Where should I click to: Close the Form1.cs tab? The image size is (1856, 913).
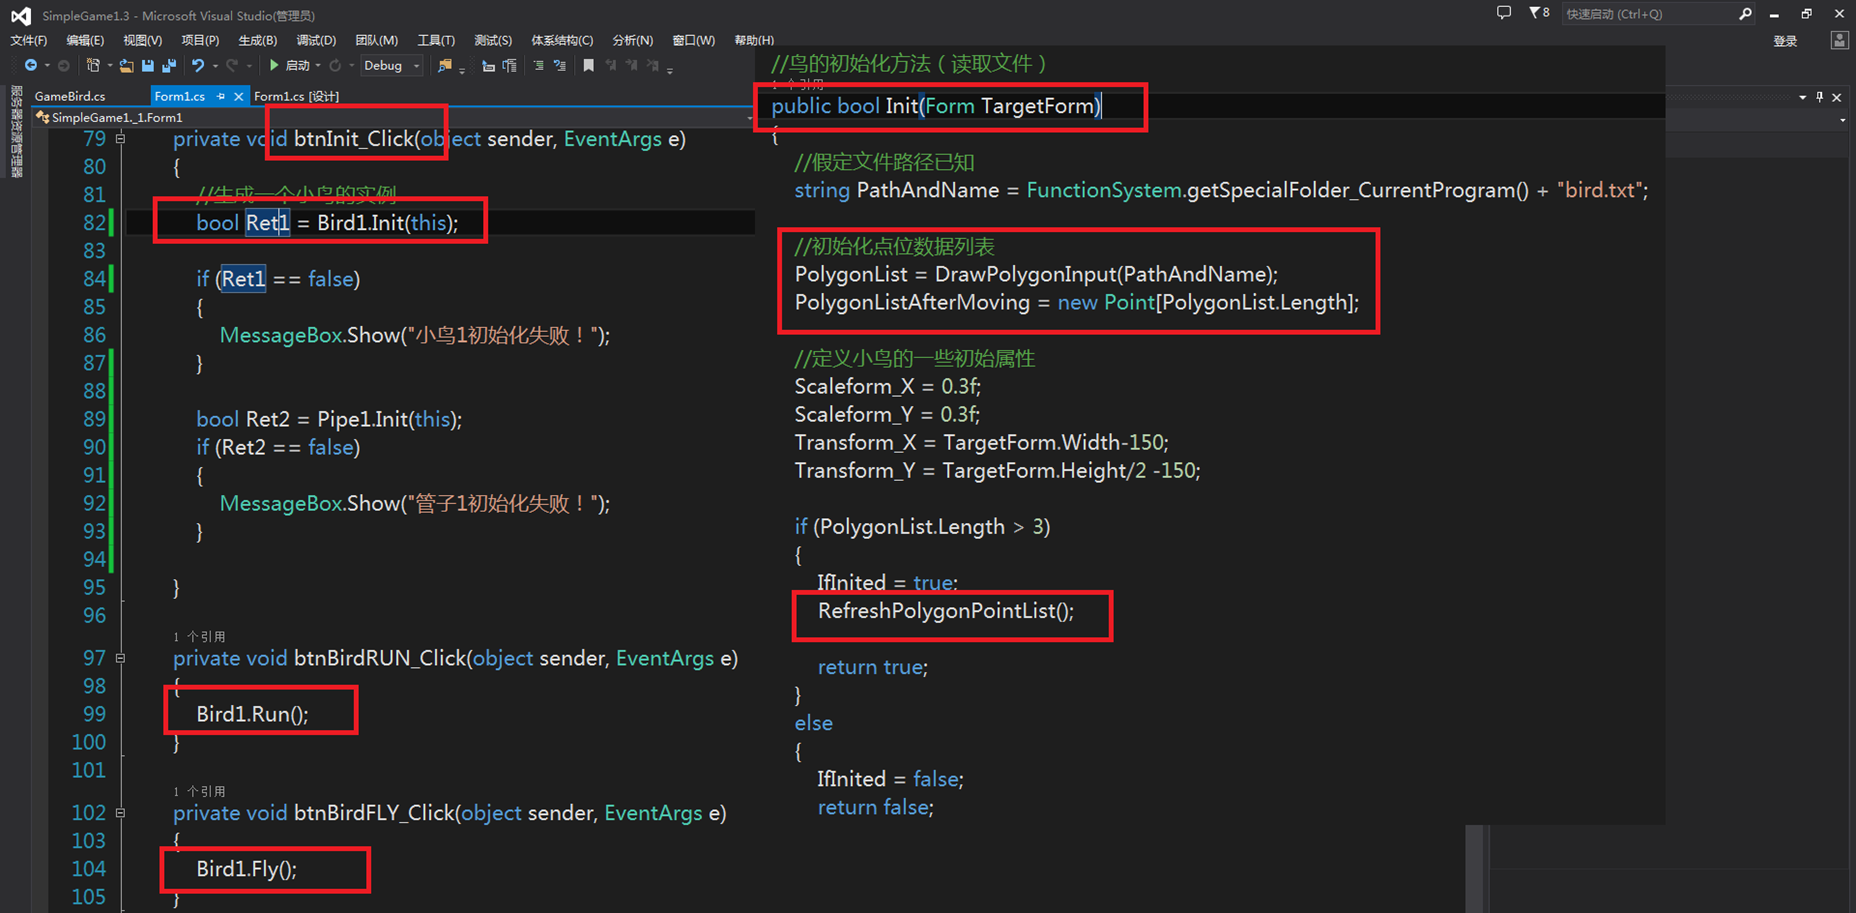tap(238, 96)
